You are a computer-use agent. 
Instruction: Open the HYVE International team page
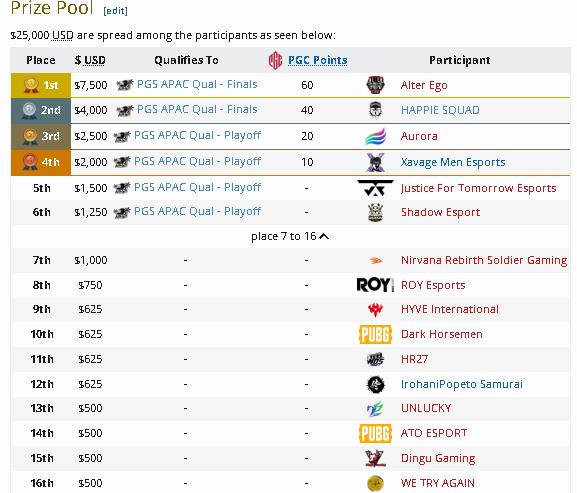[x=450, y=309]
